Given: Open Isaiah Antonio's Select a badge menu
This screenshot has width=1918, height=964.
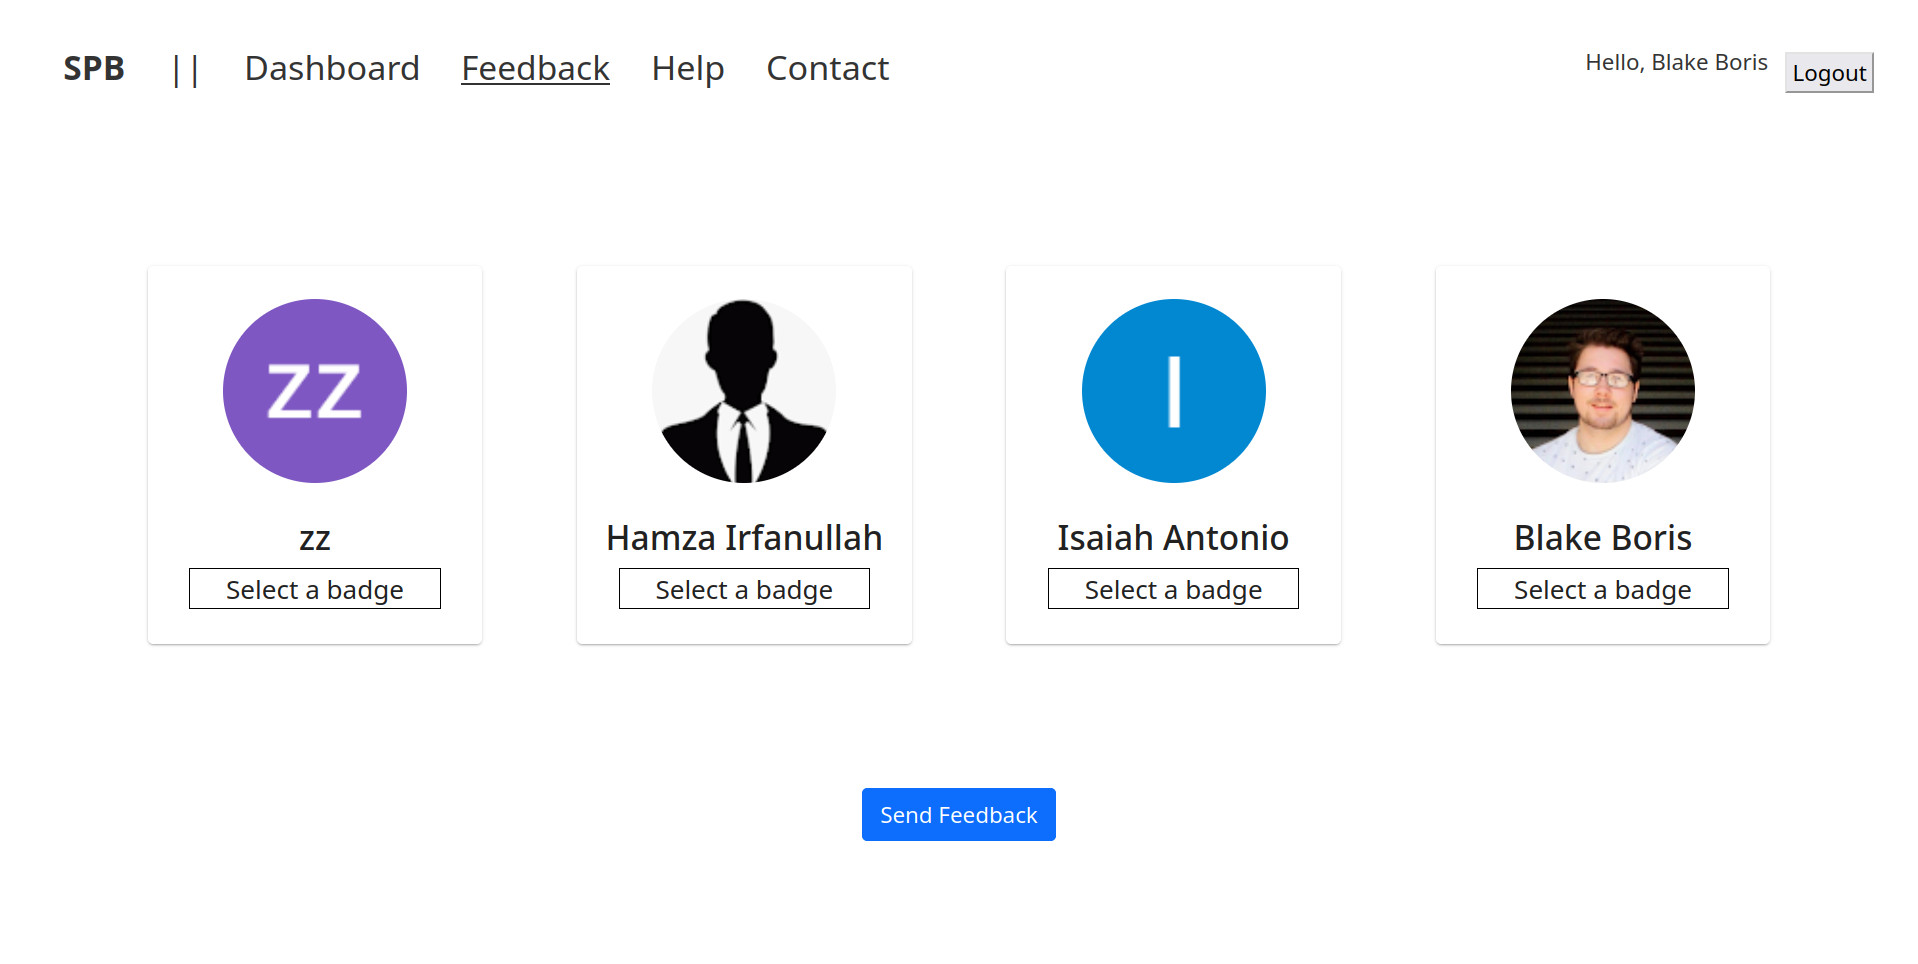Looking at the screenshot, I should click(x=1173, y=589).
